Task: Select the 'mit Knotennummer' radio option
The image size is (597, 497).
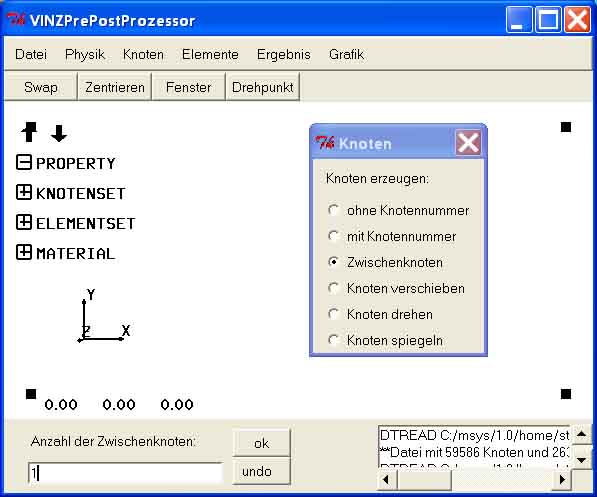Action: (334, 236)
